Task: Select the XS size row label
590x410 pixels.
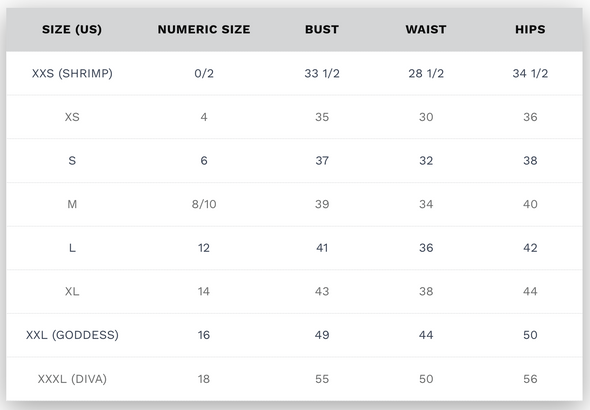Action: click(x=72, y=117)
